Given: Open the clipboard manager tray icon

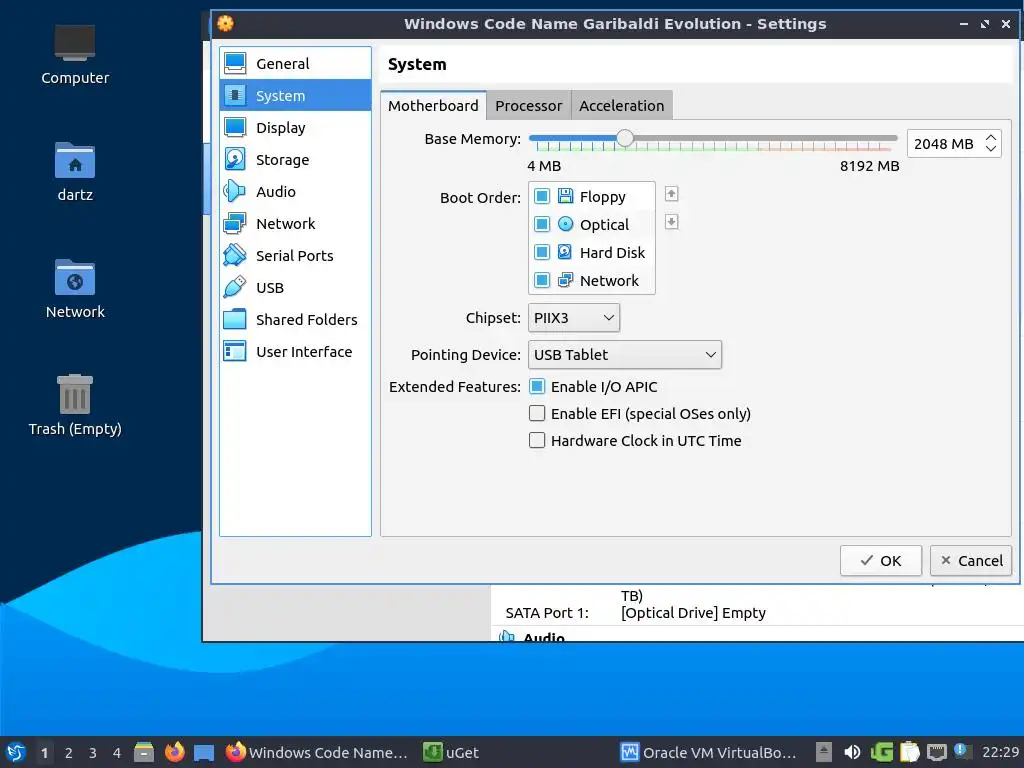Looking at the screenshot, I should (x=909, y=752).
